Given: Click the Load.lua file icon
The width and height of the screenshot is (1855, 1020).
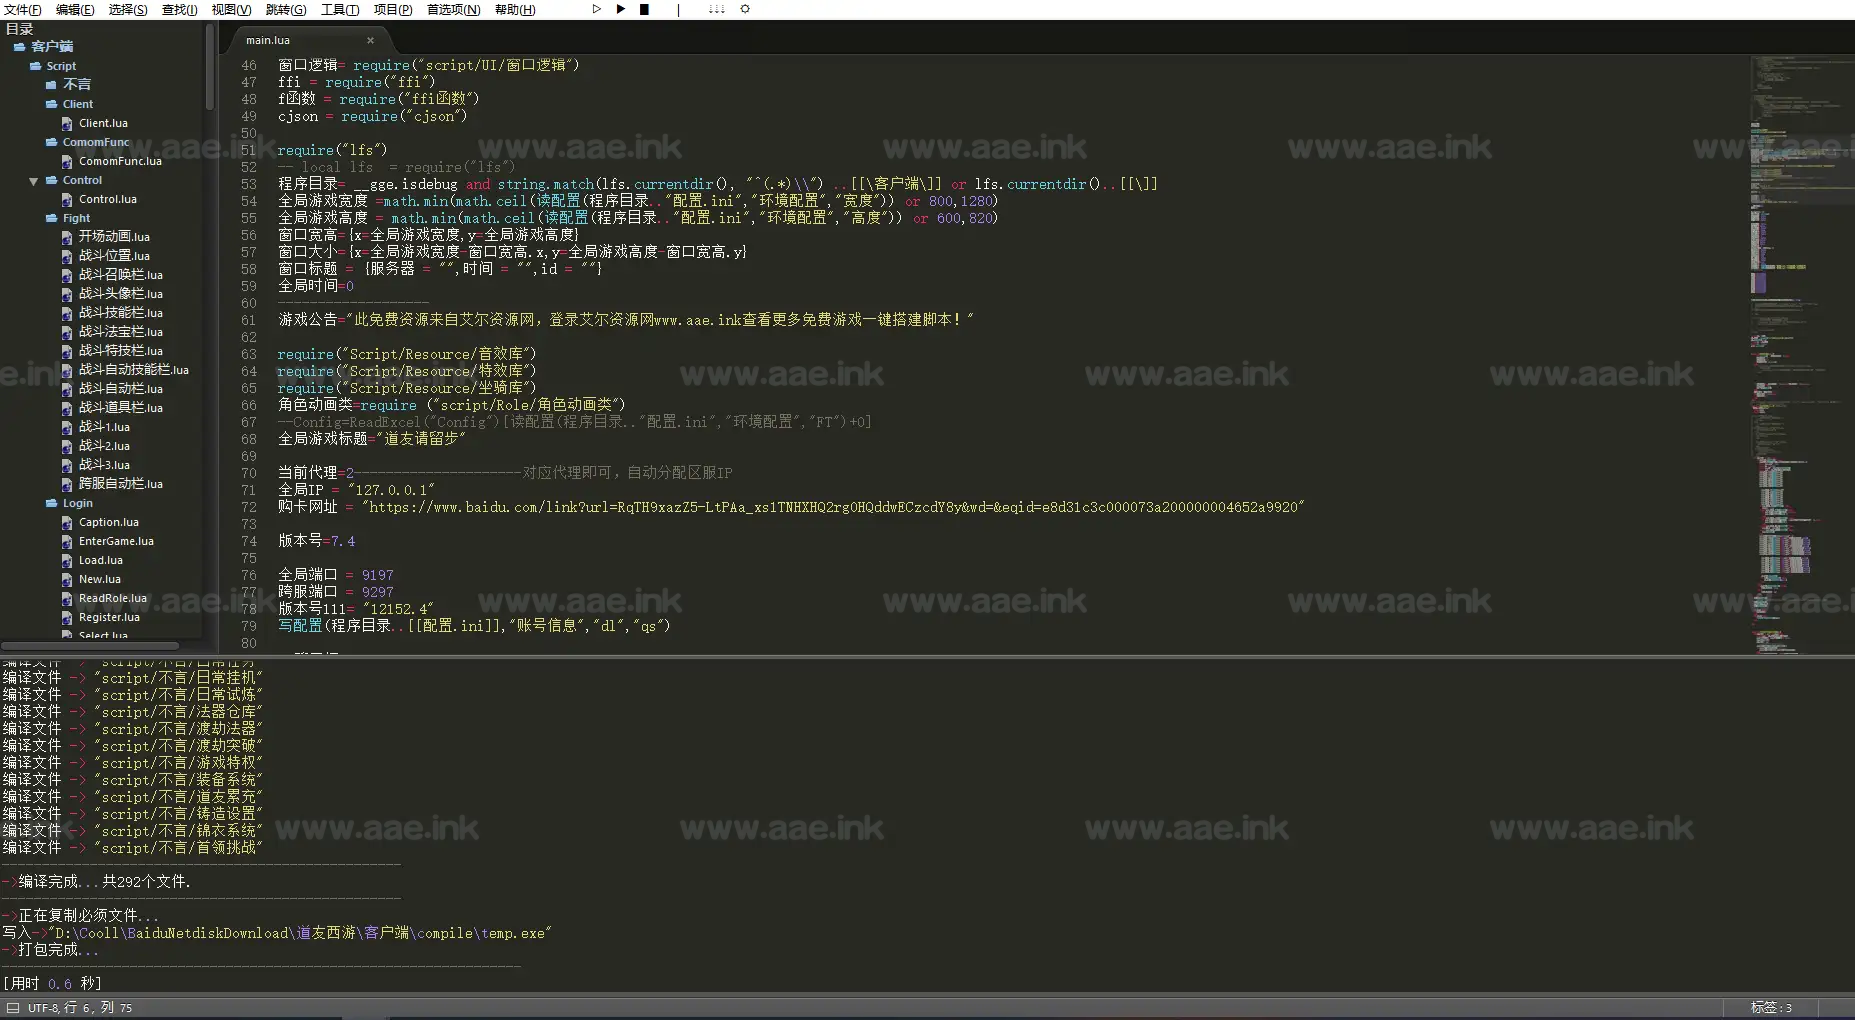Looking at the screenshot, I should tap(67, 561).
